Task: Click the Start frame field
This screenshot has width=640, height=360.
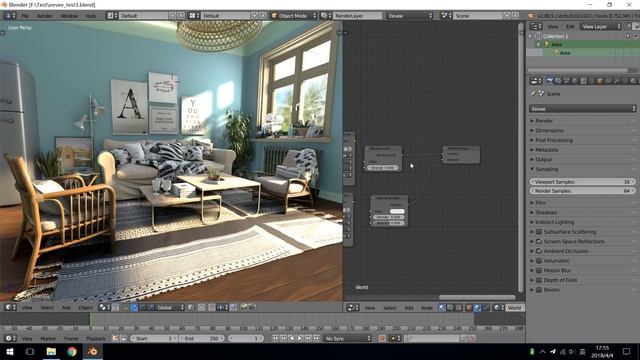Action: [x=154, y=338]
